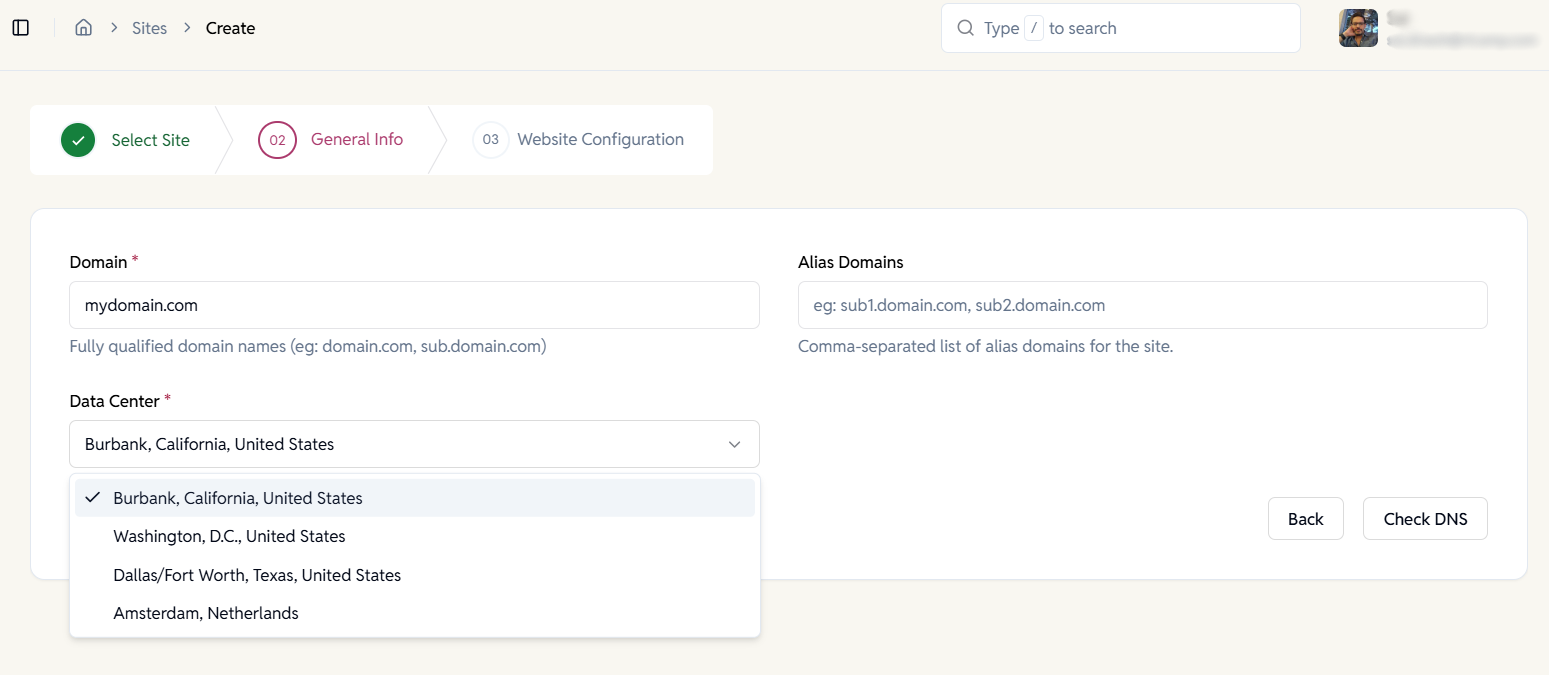This screenshot has height=675, width=1549.
Task: Switch to the General Info step
Action: click(357, 140)
